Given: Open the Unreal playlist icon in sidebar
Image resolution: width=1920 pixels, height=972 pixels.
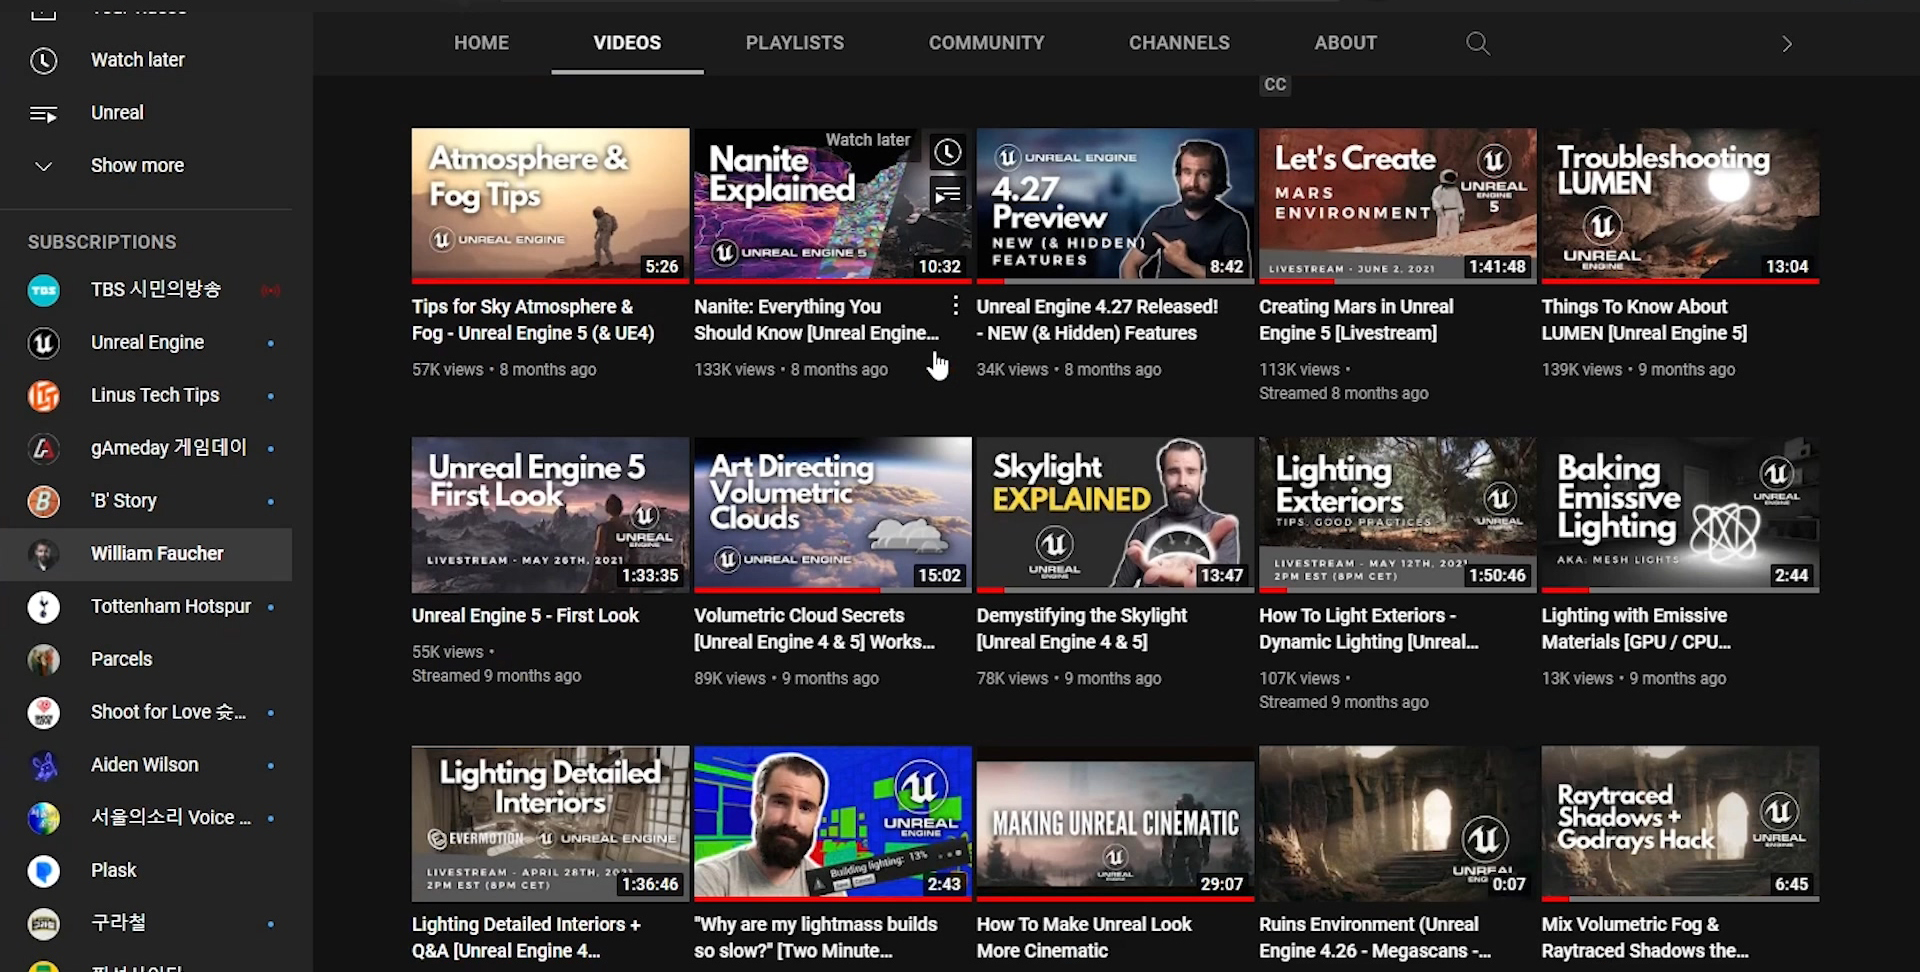Looking at the screenshot, I should tap(43, 113).
